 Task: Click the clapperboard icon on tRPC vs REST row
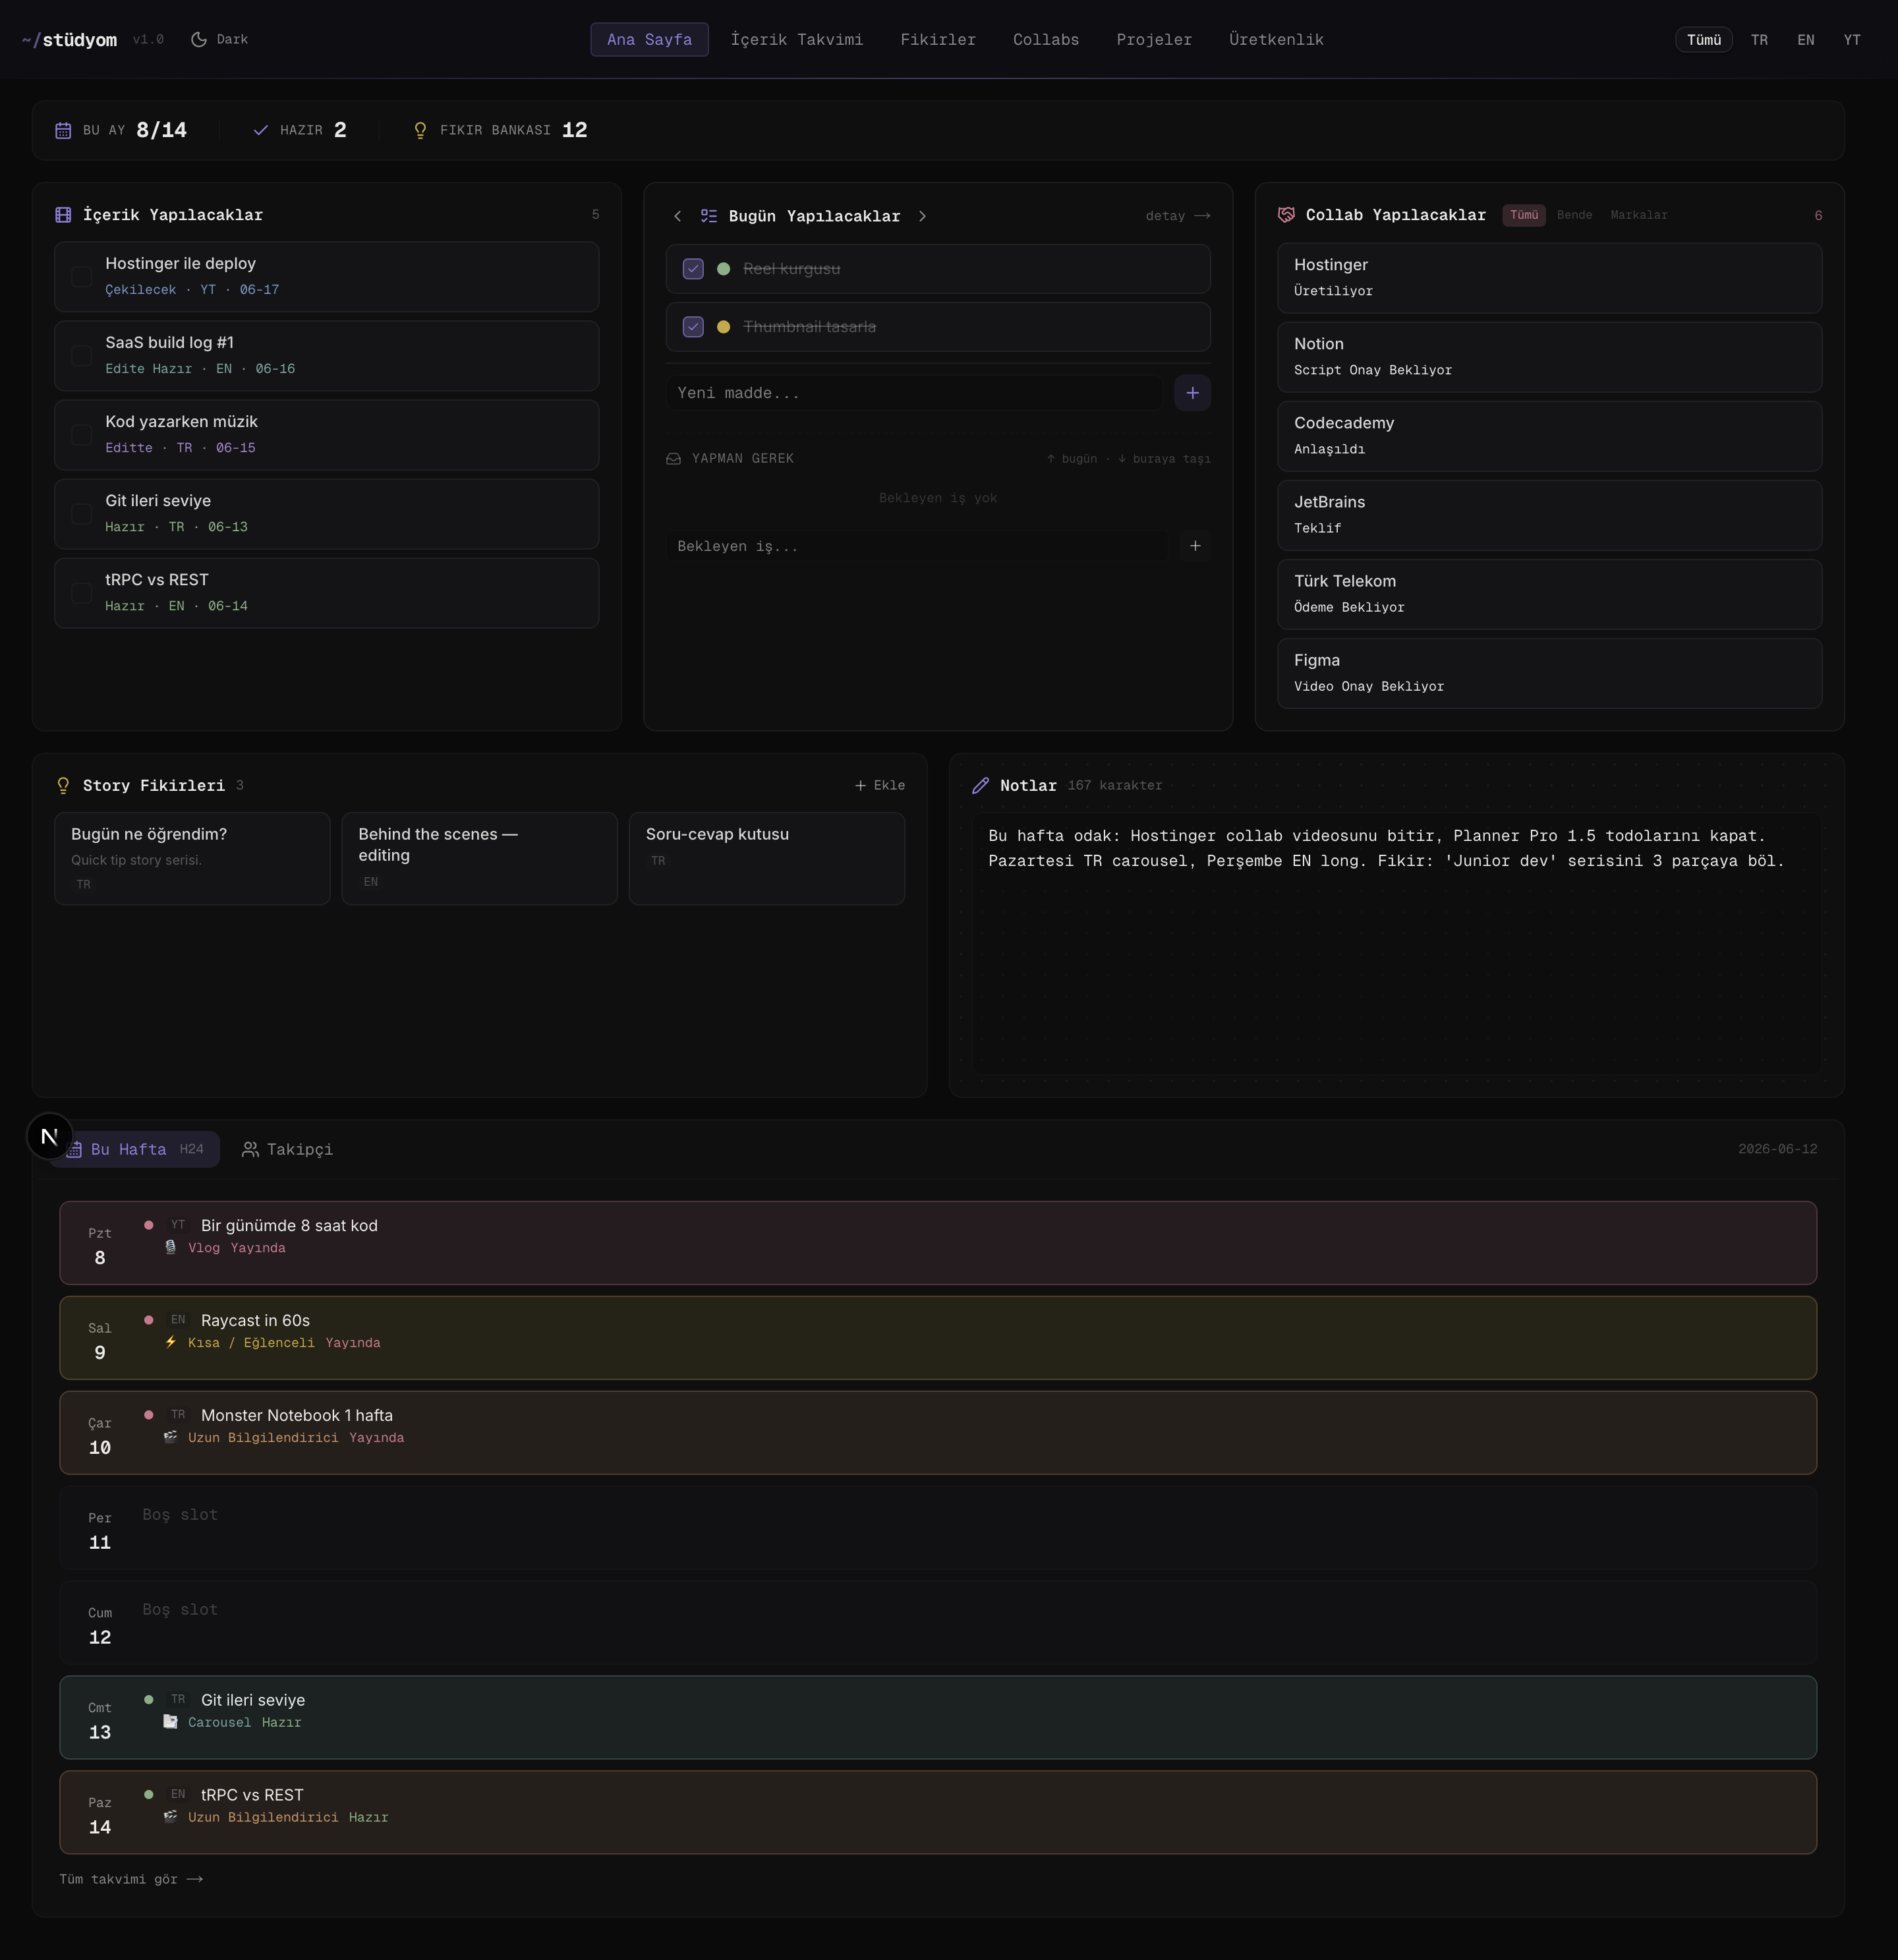tap(170, 1817)
